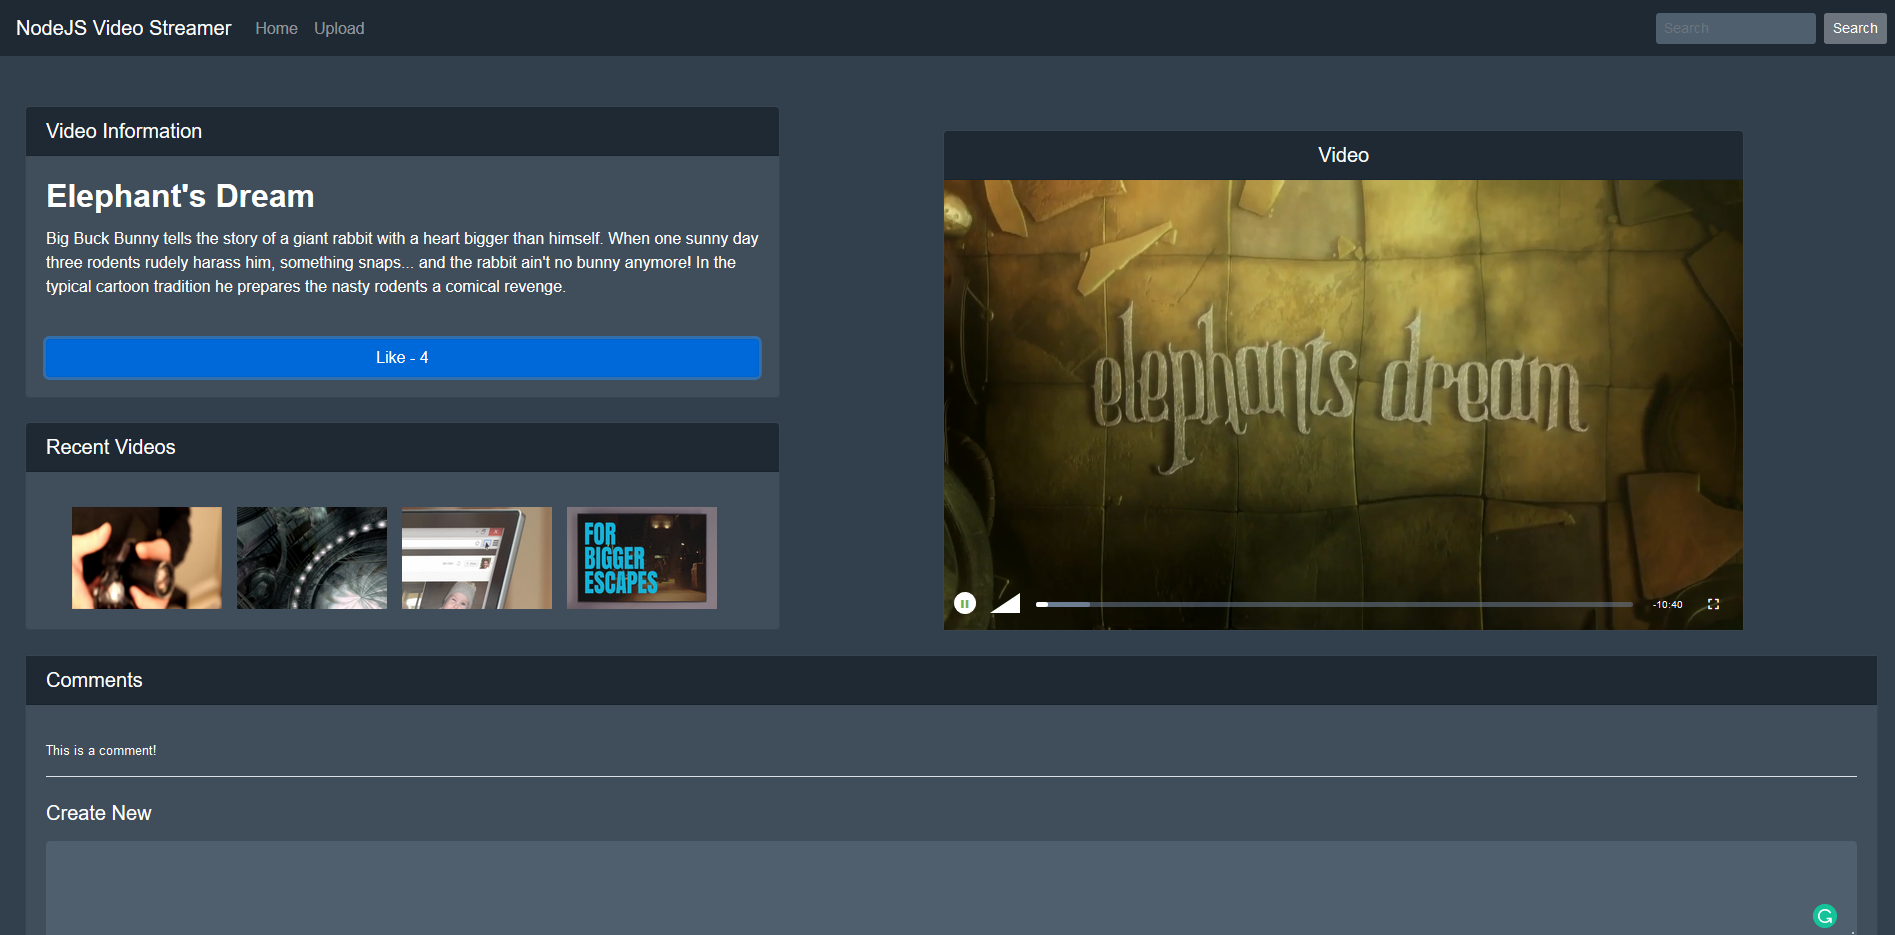Open the For Bigger Escapes thumbnail
Image resolution: width=1895 pixels, height=935 pixels.
(x=642, y=558)
